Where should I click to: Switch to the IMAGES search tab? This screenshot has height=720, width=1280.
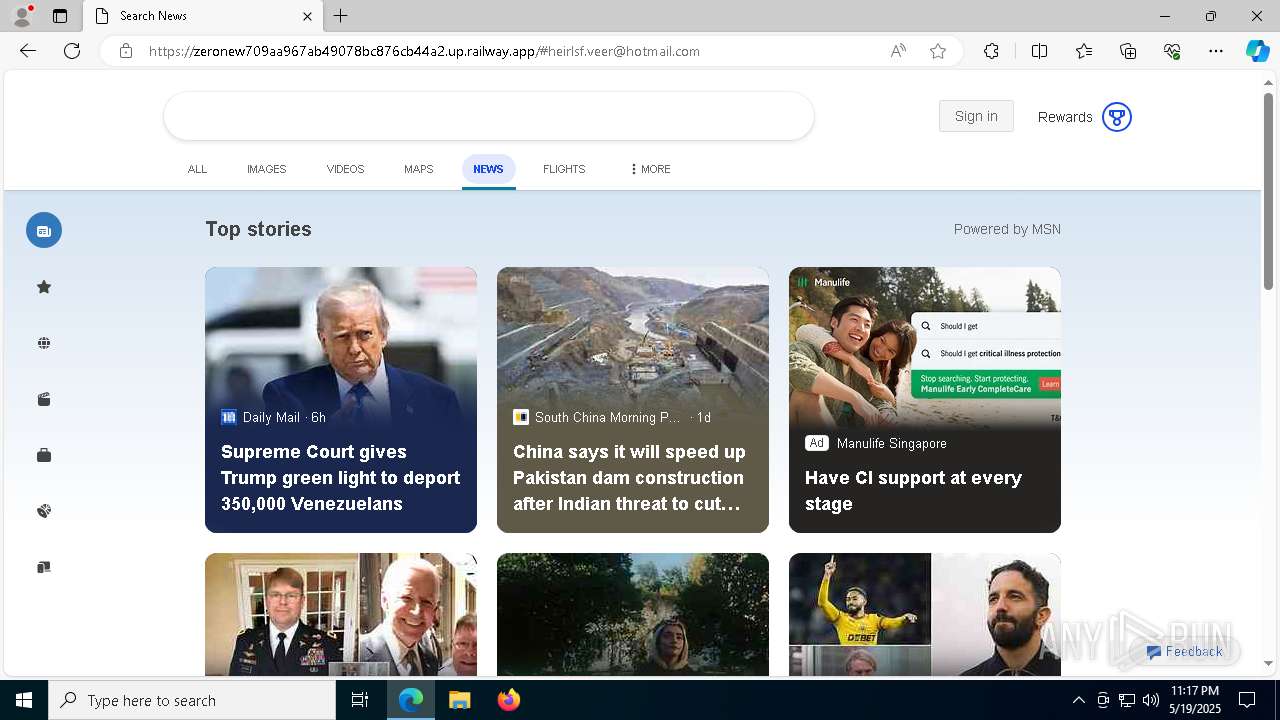click(x=267, y=169)
